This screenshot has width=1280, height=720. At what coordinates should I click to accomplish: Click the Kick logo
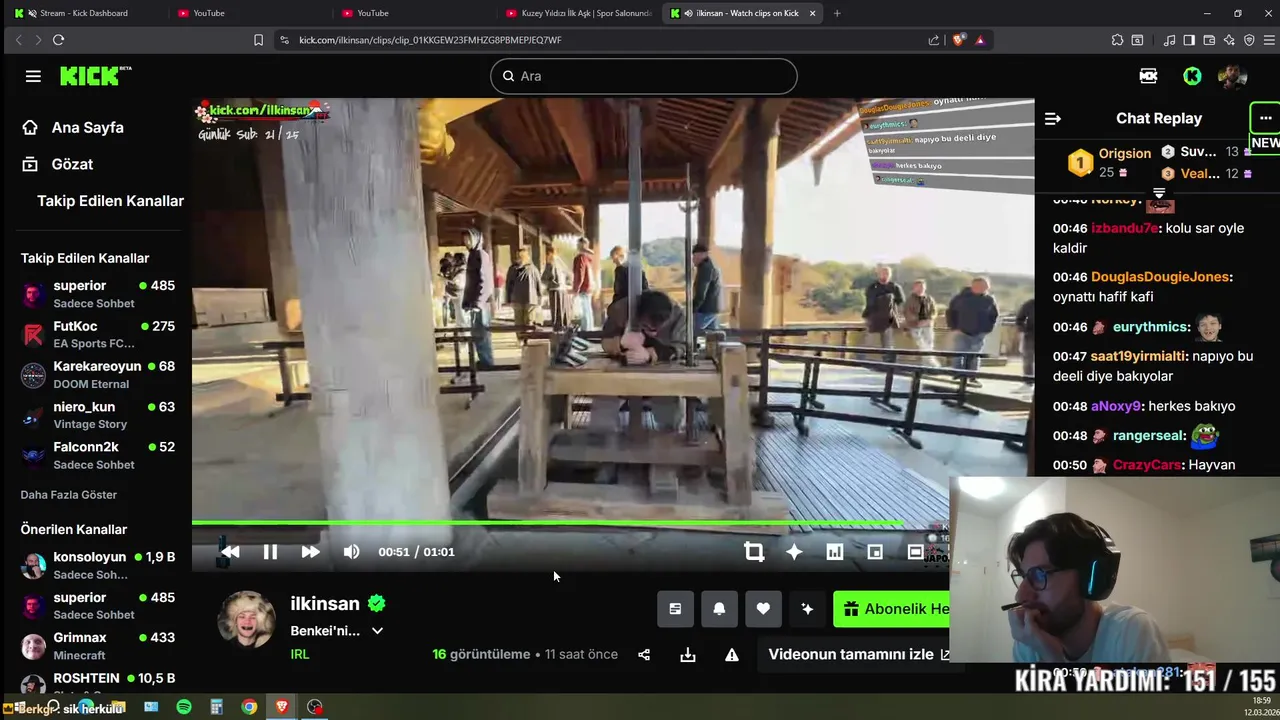[95, 76]
